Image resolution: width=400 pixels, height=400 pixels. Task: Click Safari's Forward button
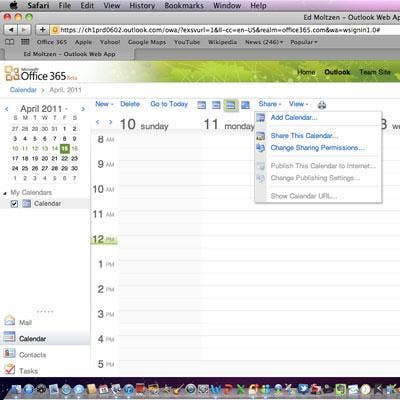point(24,30)
